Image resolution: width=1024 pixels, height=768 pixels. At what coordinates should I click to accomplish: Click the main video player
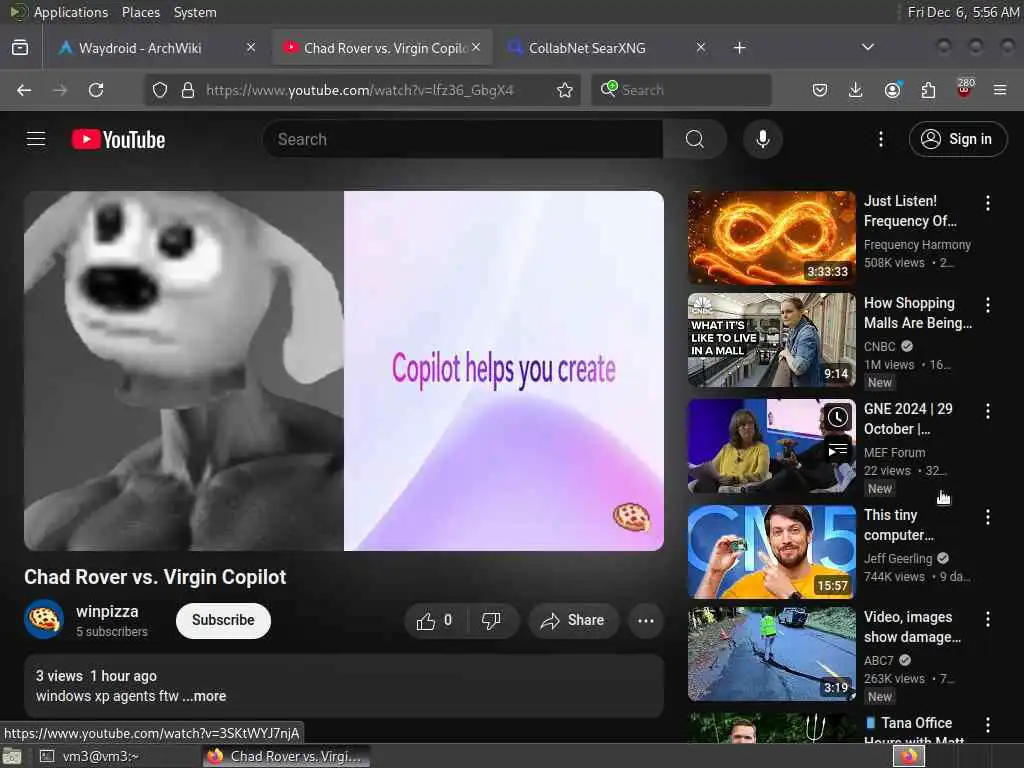(x=344, y=370)
